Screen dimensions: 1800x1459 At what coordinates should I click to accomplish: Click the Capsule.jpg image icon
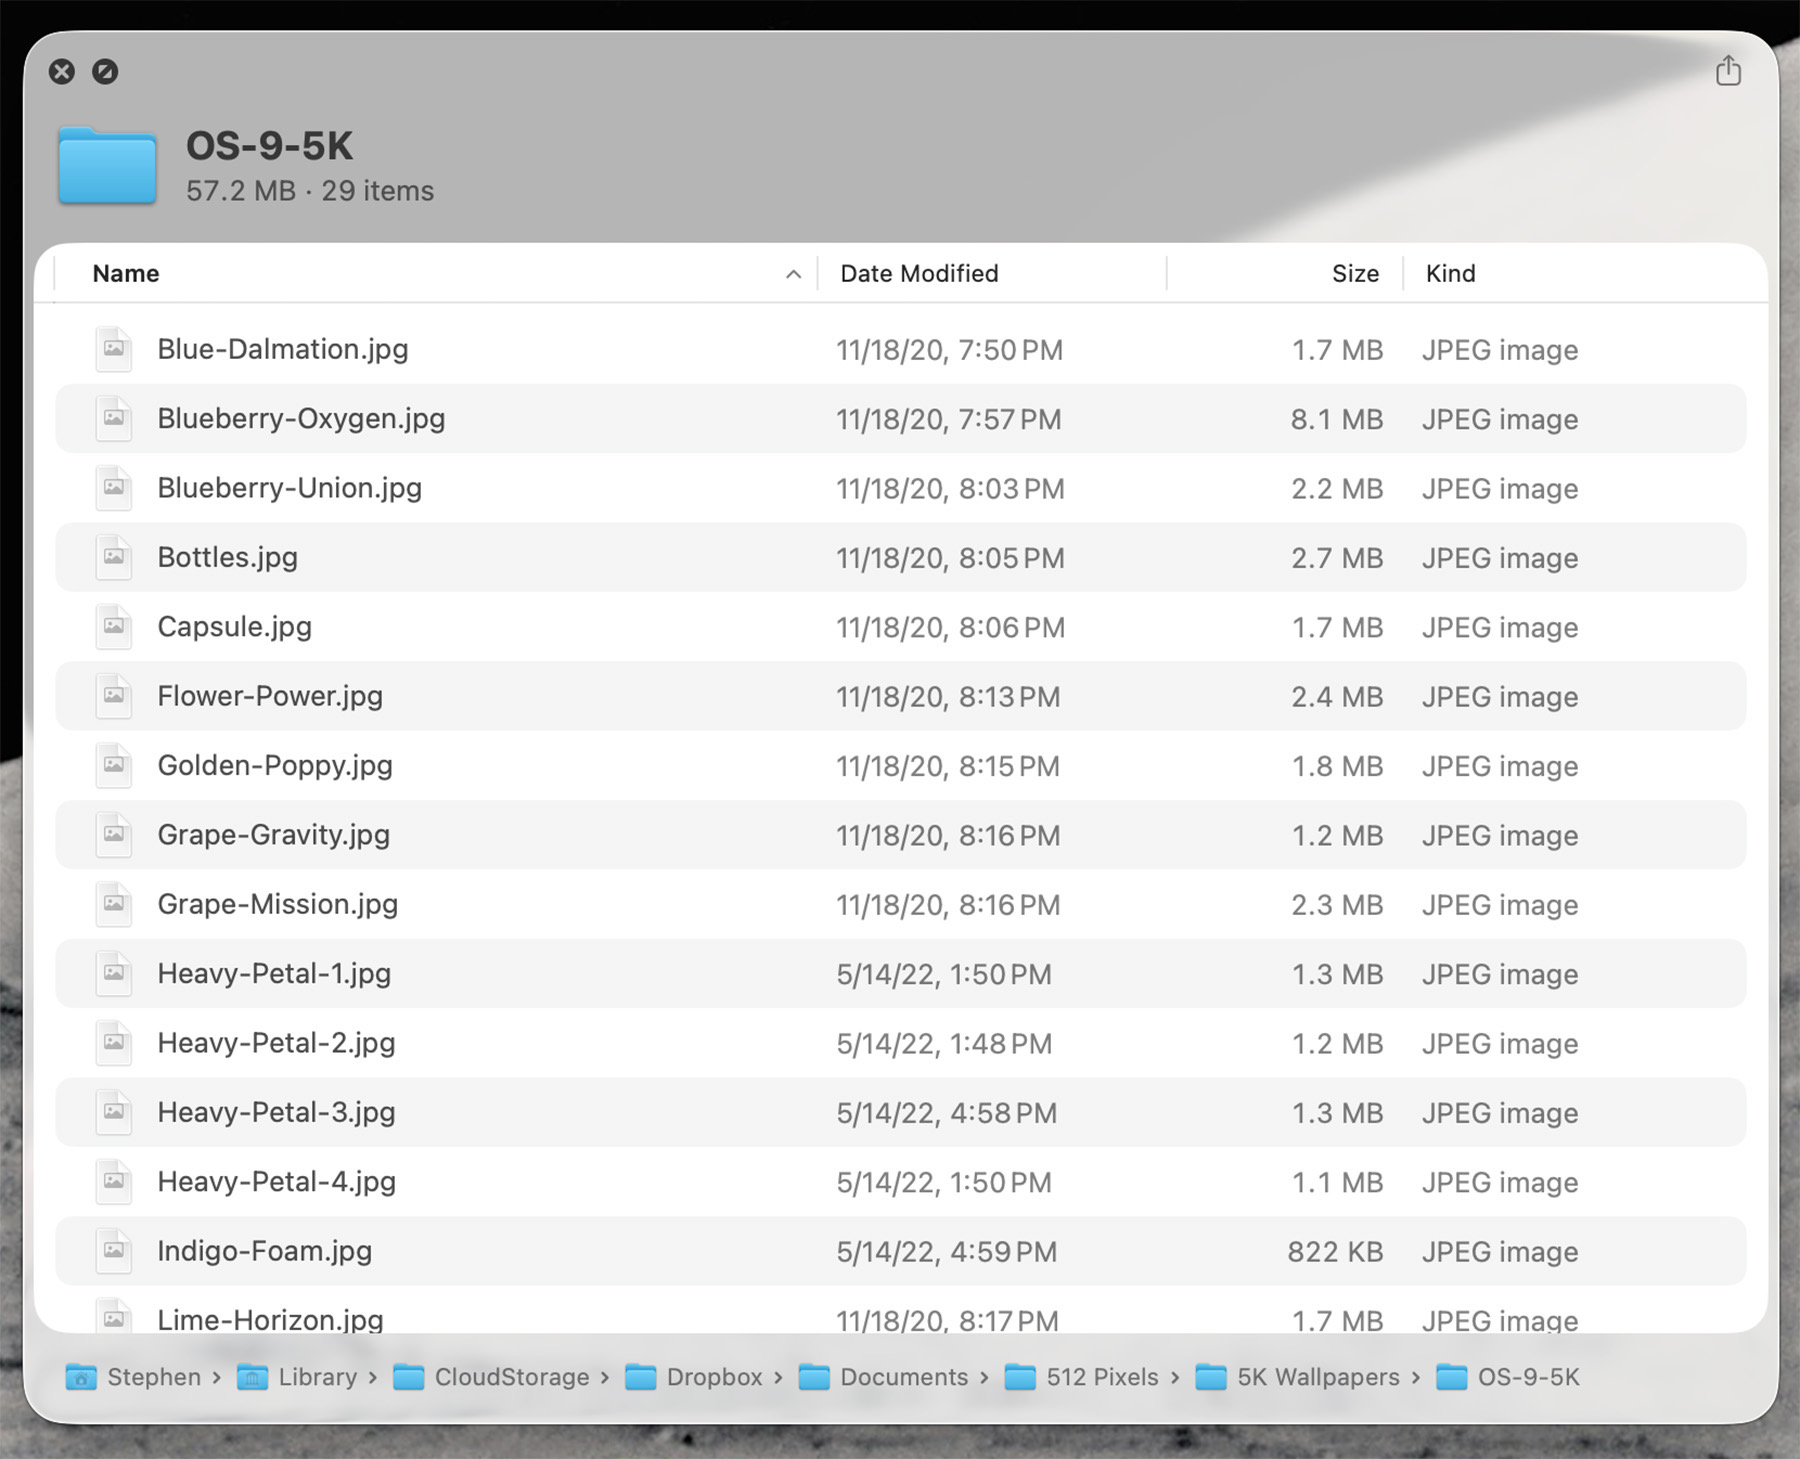pyautogui.click(x=114, y=627)
